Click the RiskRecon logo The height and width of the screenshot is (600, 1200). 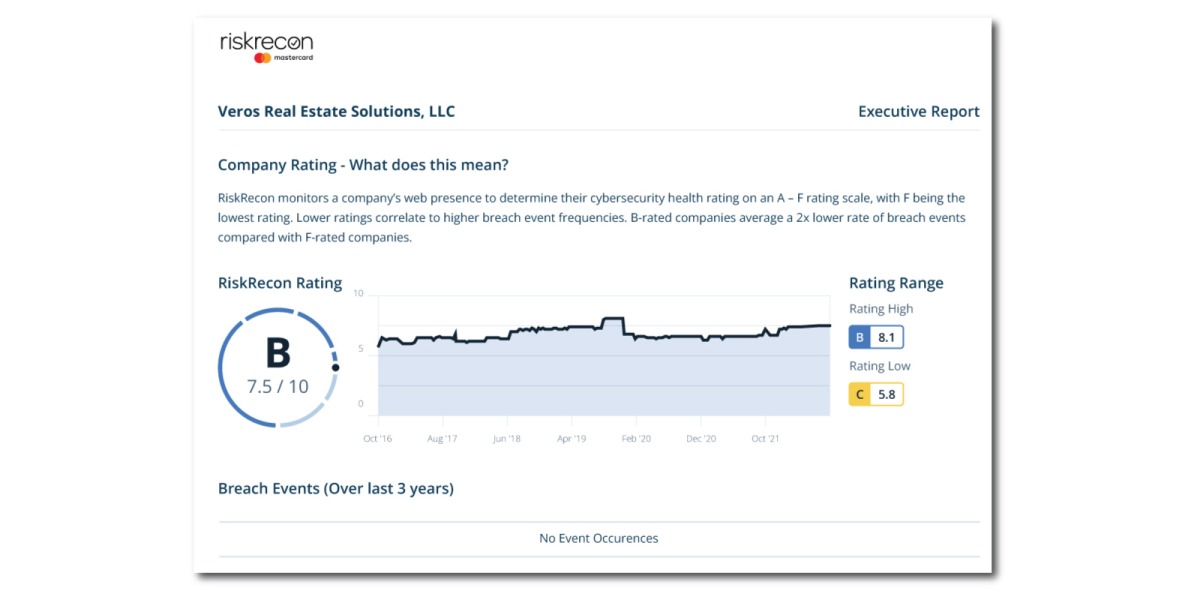tap(266, 42)
